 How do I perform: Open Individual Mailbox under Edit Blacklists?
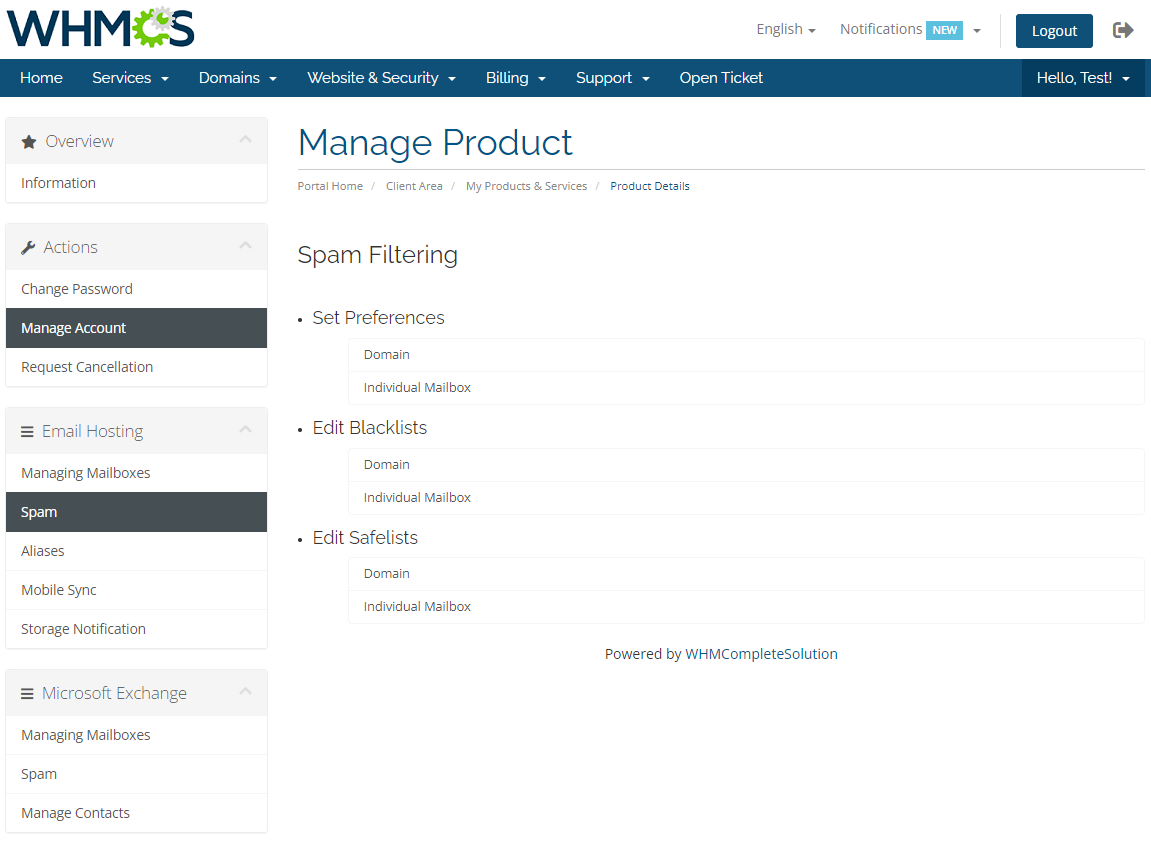coord(747,498)
